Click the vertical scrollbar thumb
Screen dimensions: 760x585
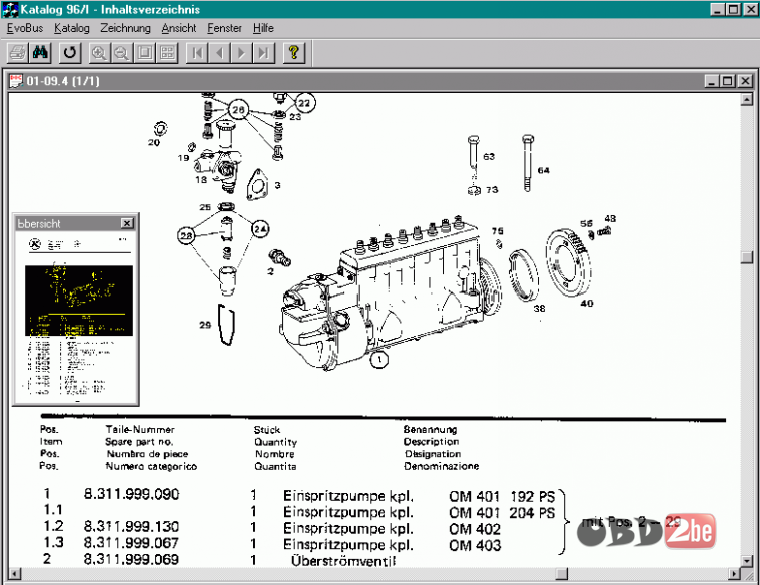pos(747,257)
